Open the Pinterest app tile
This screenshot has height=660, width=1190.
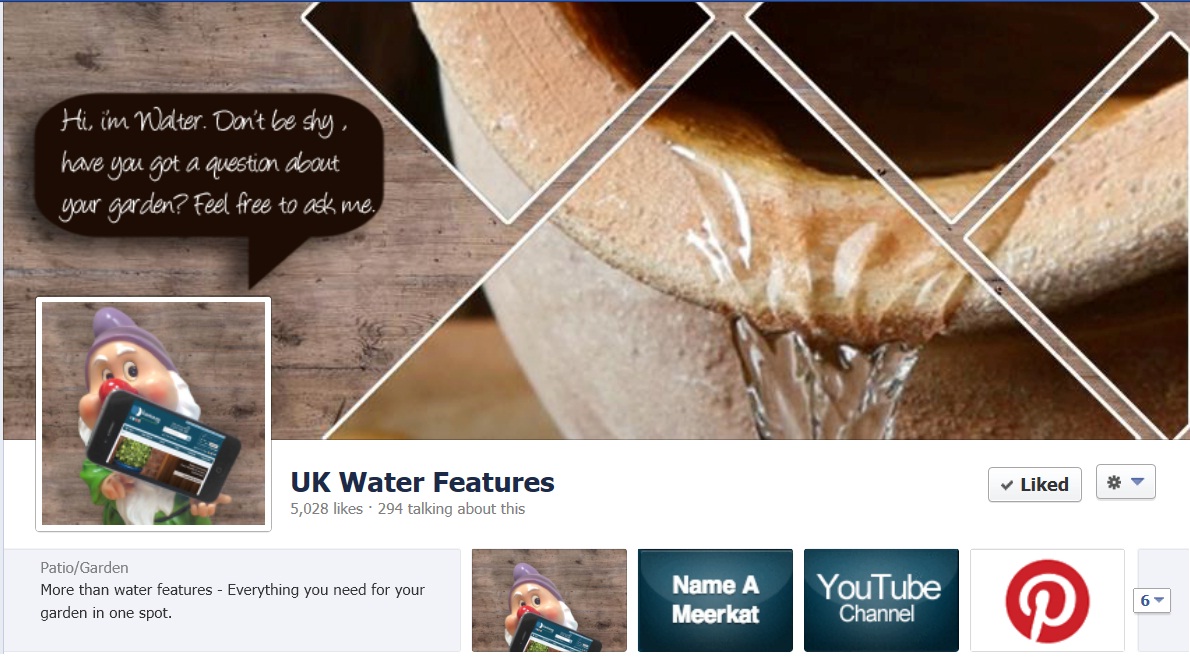(1047, 600)
